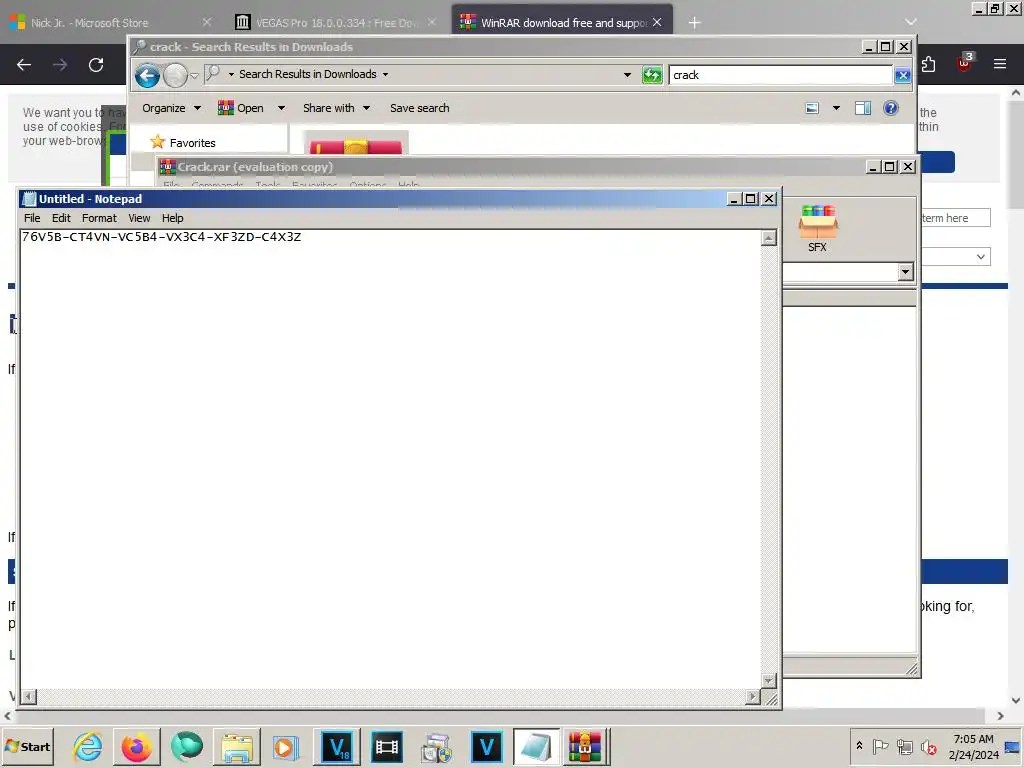This screenshot has height=768, width=1024.
Task: Click the serial key text in Notepad
Action: click(161, 237)
